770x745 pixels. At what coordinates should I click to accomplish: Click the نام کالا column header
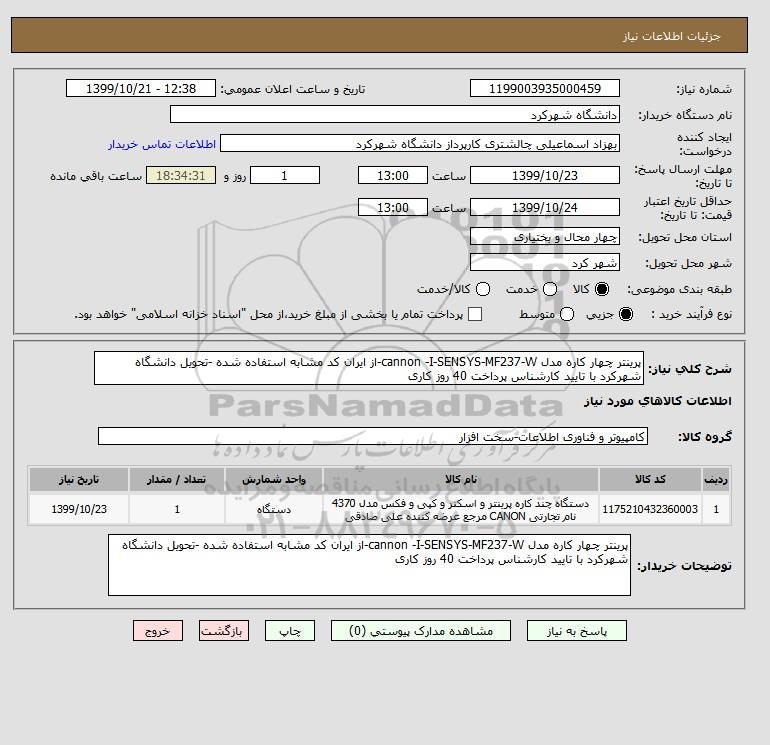(x=461, y=479)
